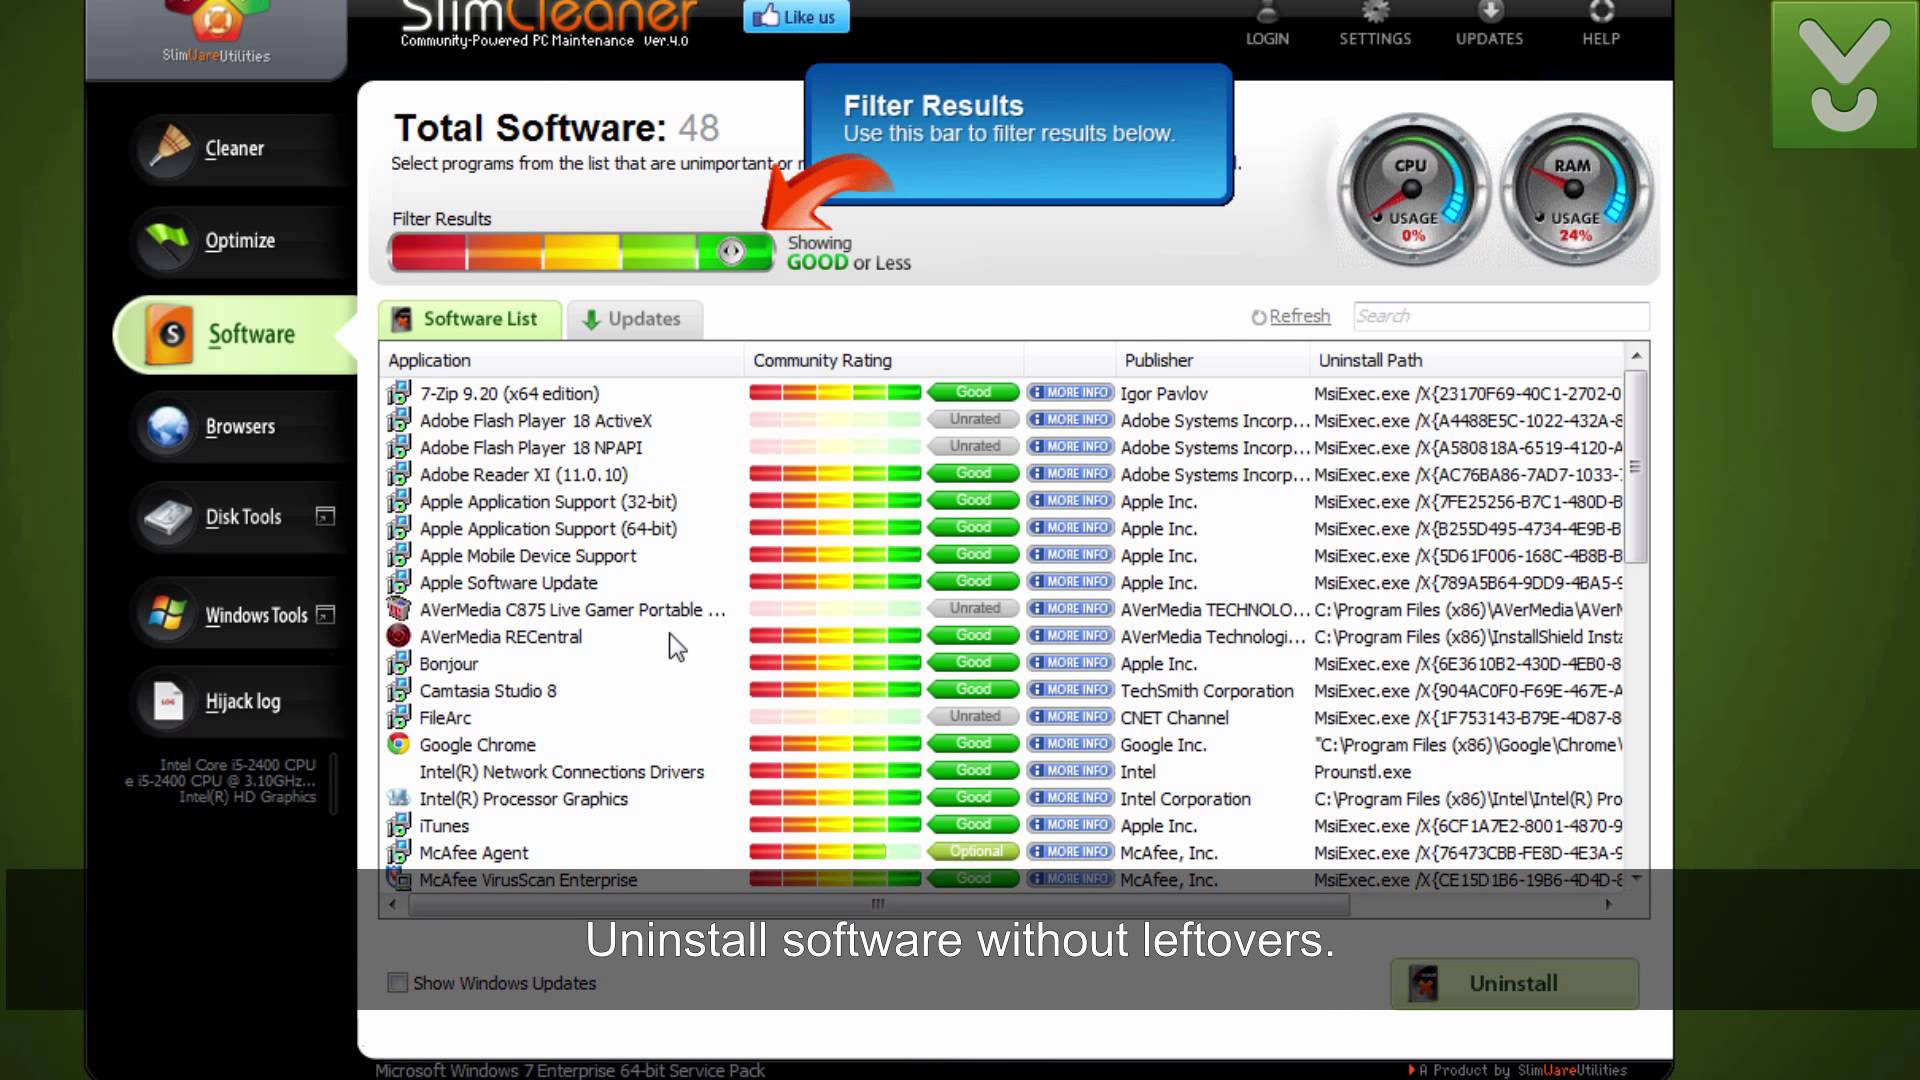
Task: Open the Hijack log document icon
Action: pyautogui.click(x=168, y=701)
